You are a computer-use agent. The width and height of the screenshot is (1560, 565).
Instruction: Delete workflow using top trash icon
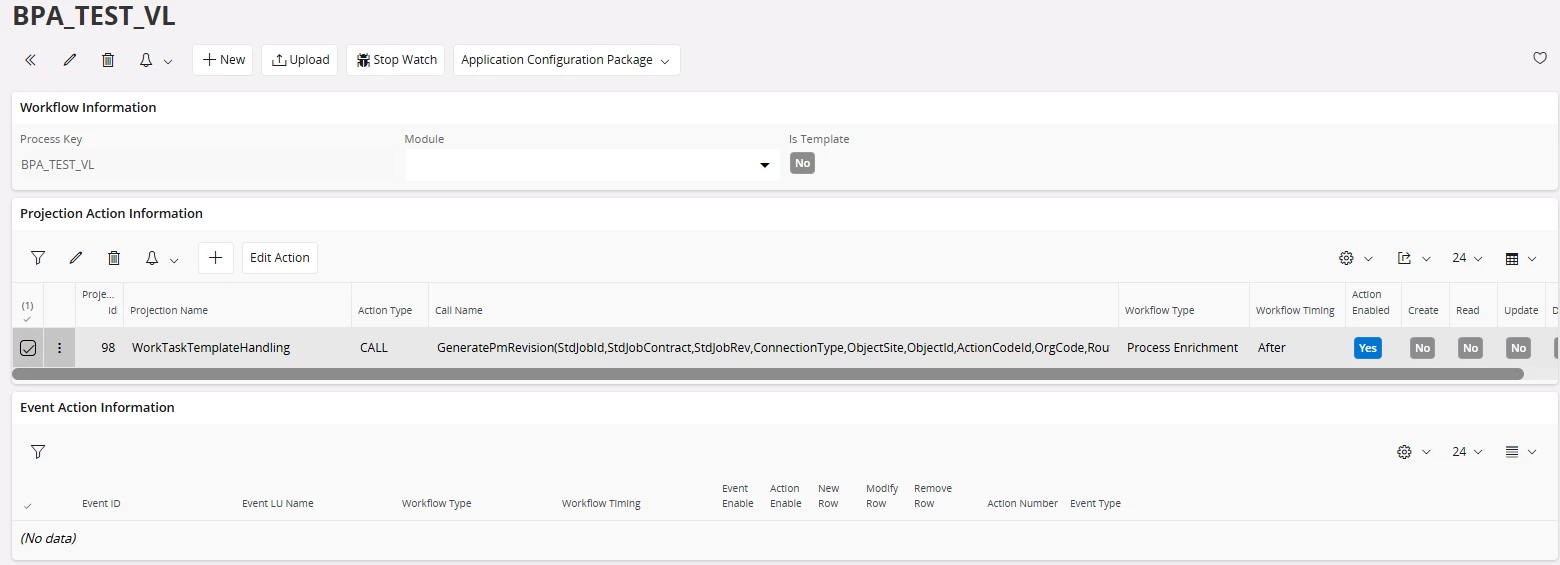click(x=108, y=60)
